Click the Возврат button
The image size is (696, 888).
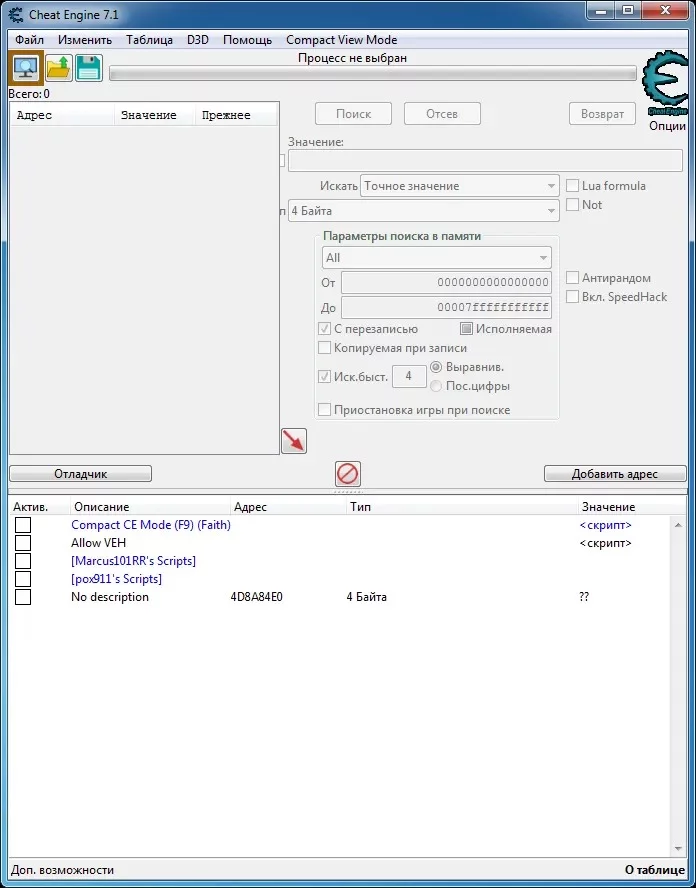(602, 114)
